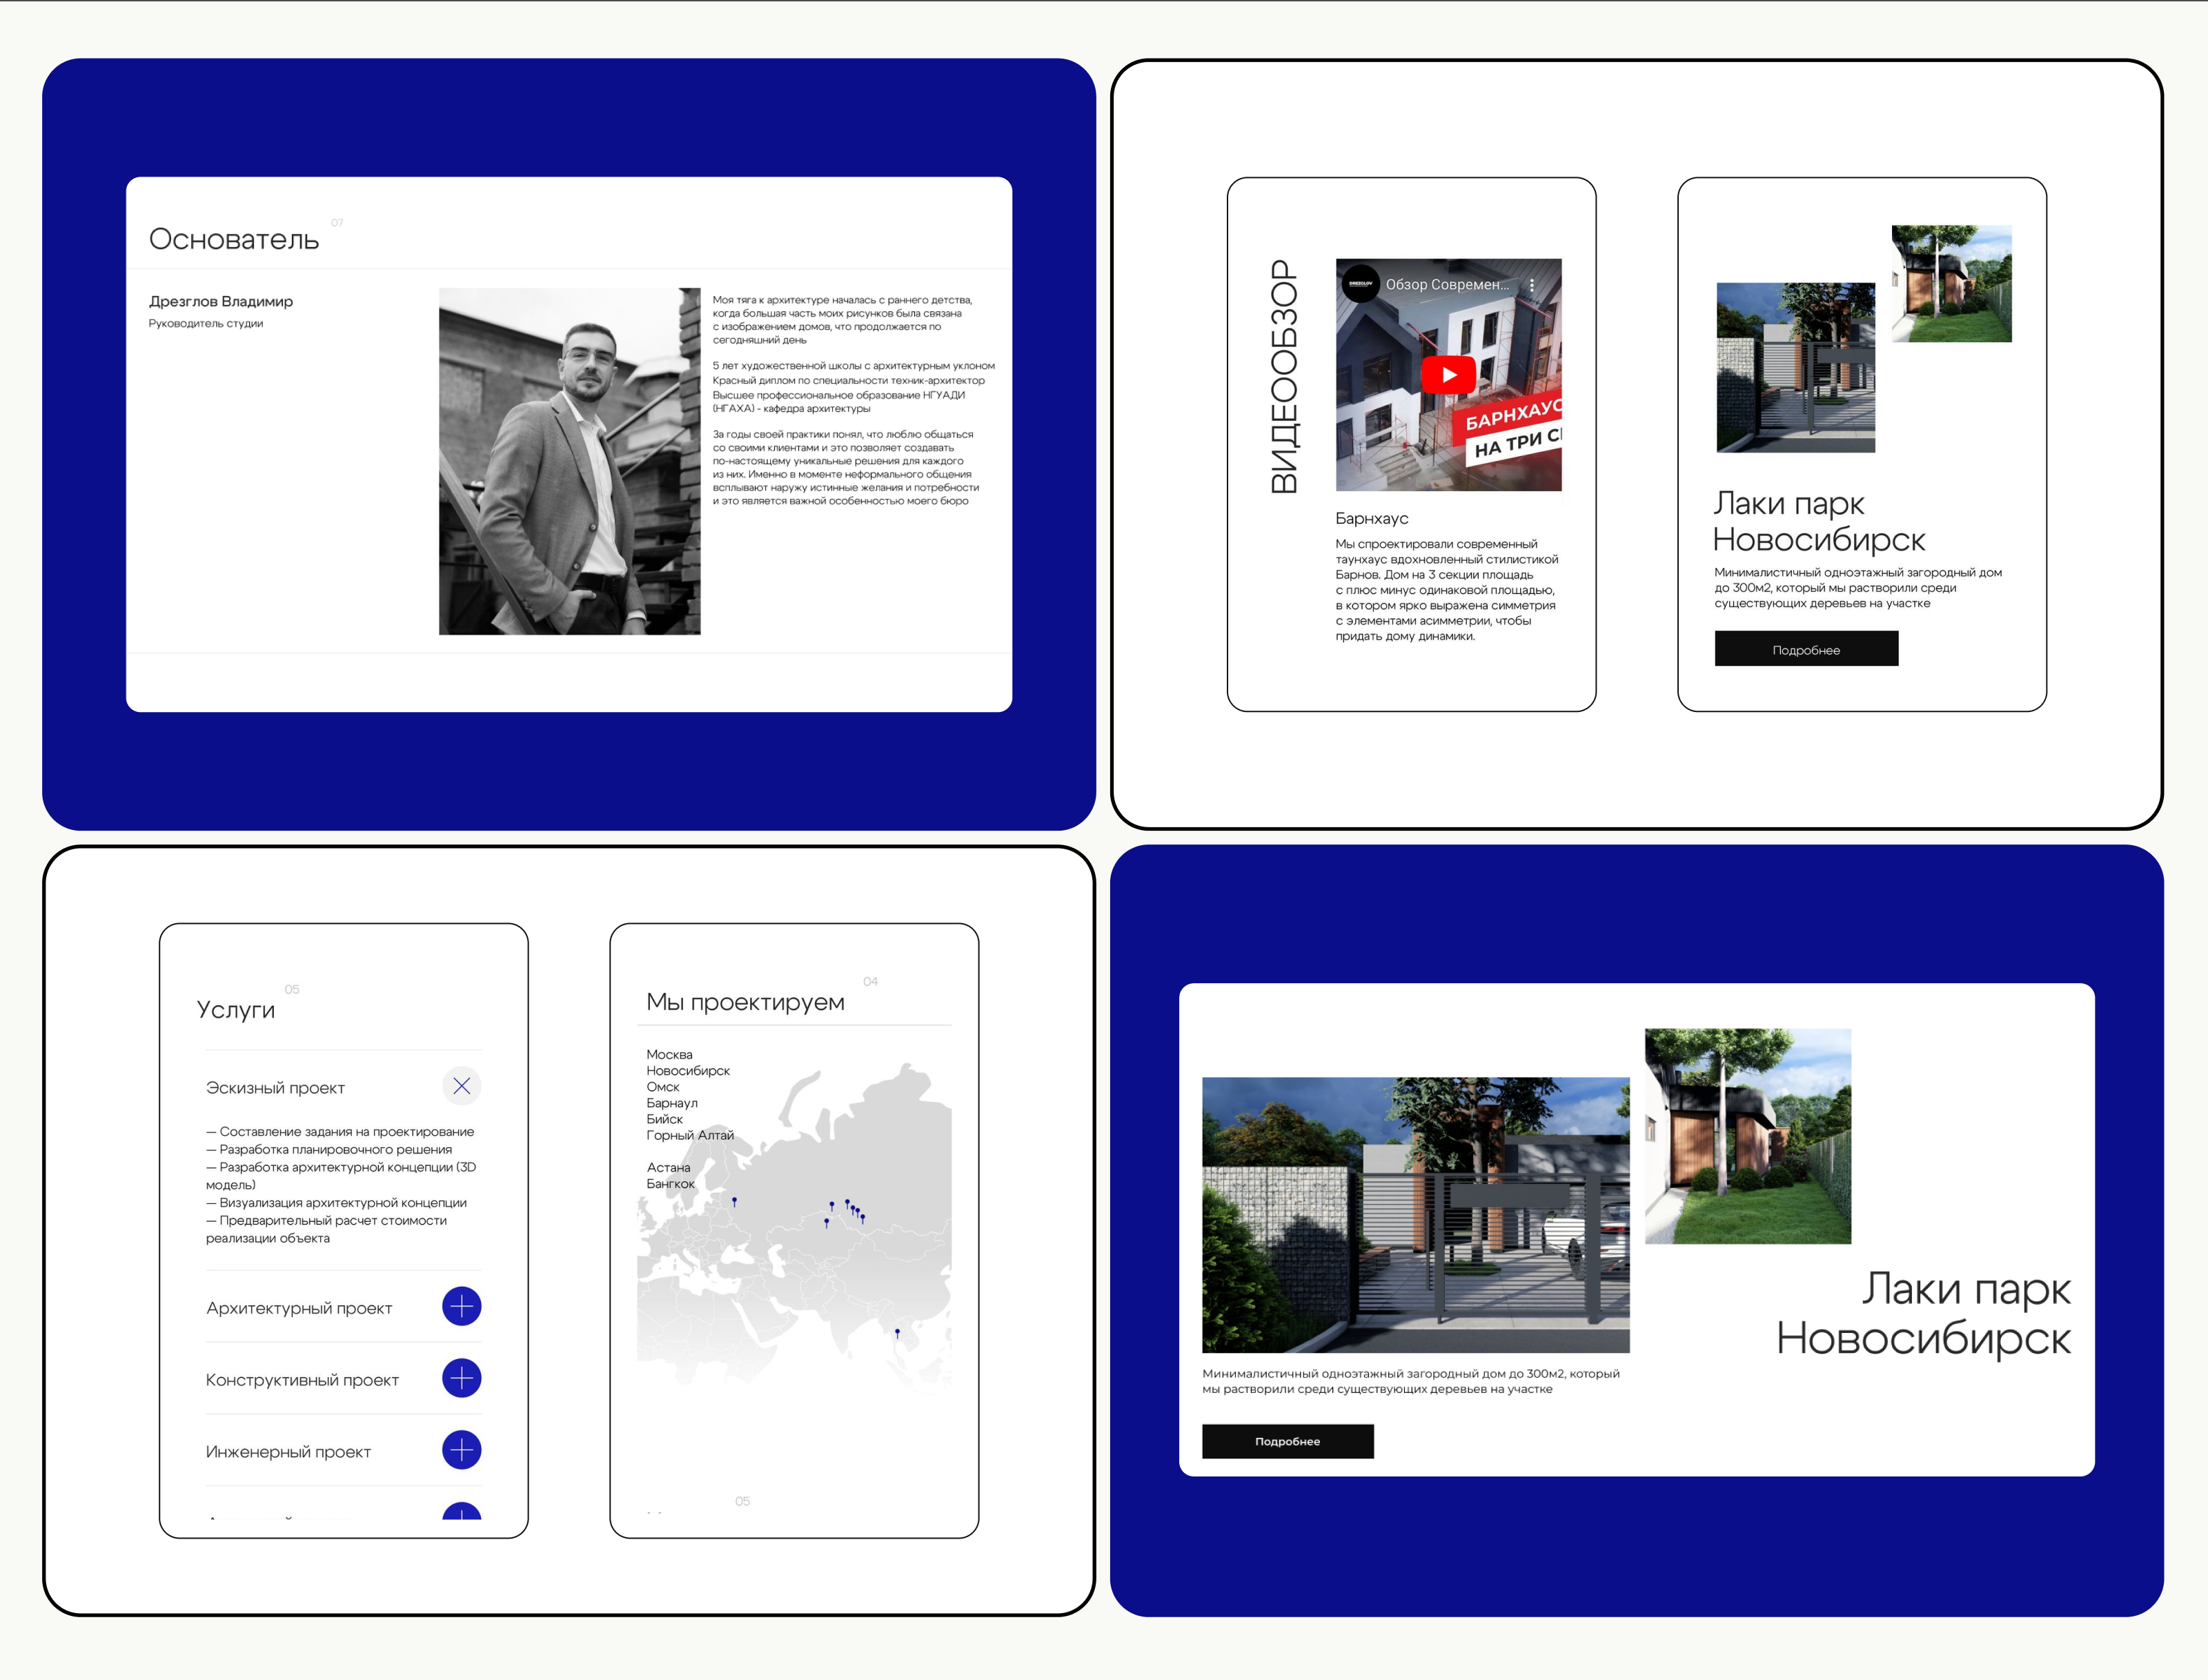Play the Барнхаус YouTube video
The height and width of the screenshot is (1680, 2208).
click(1448, 375)
